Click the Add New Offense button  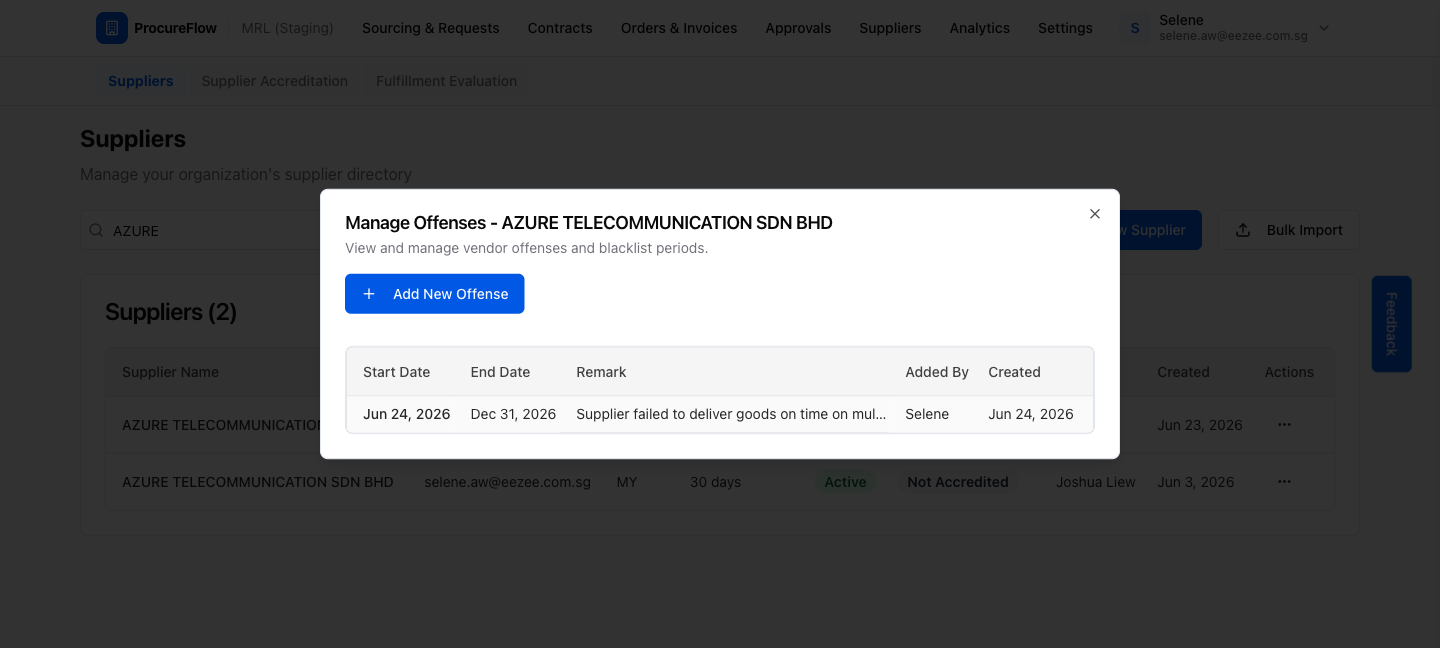pos(435,294)
